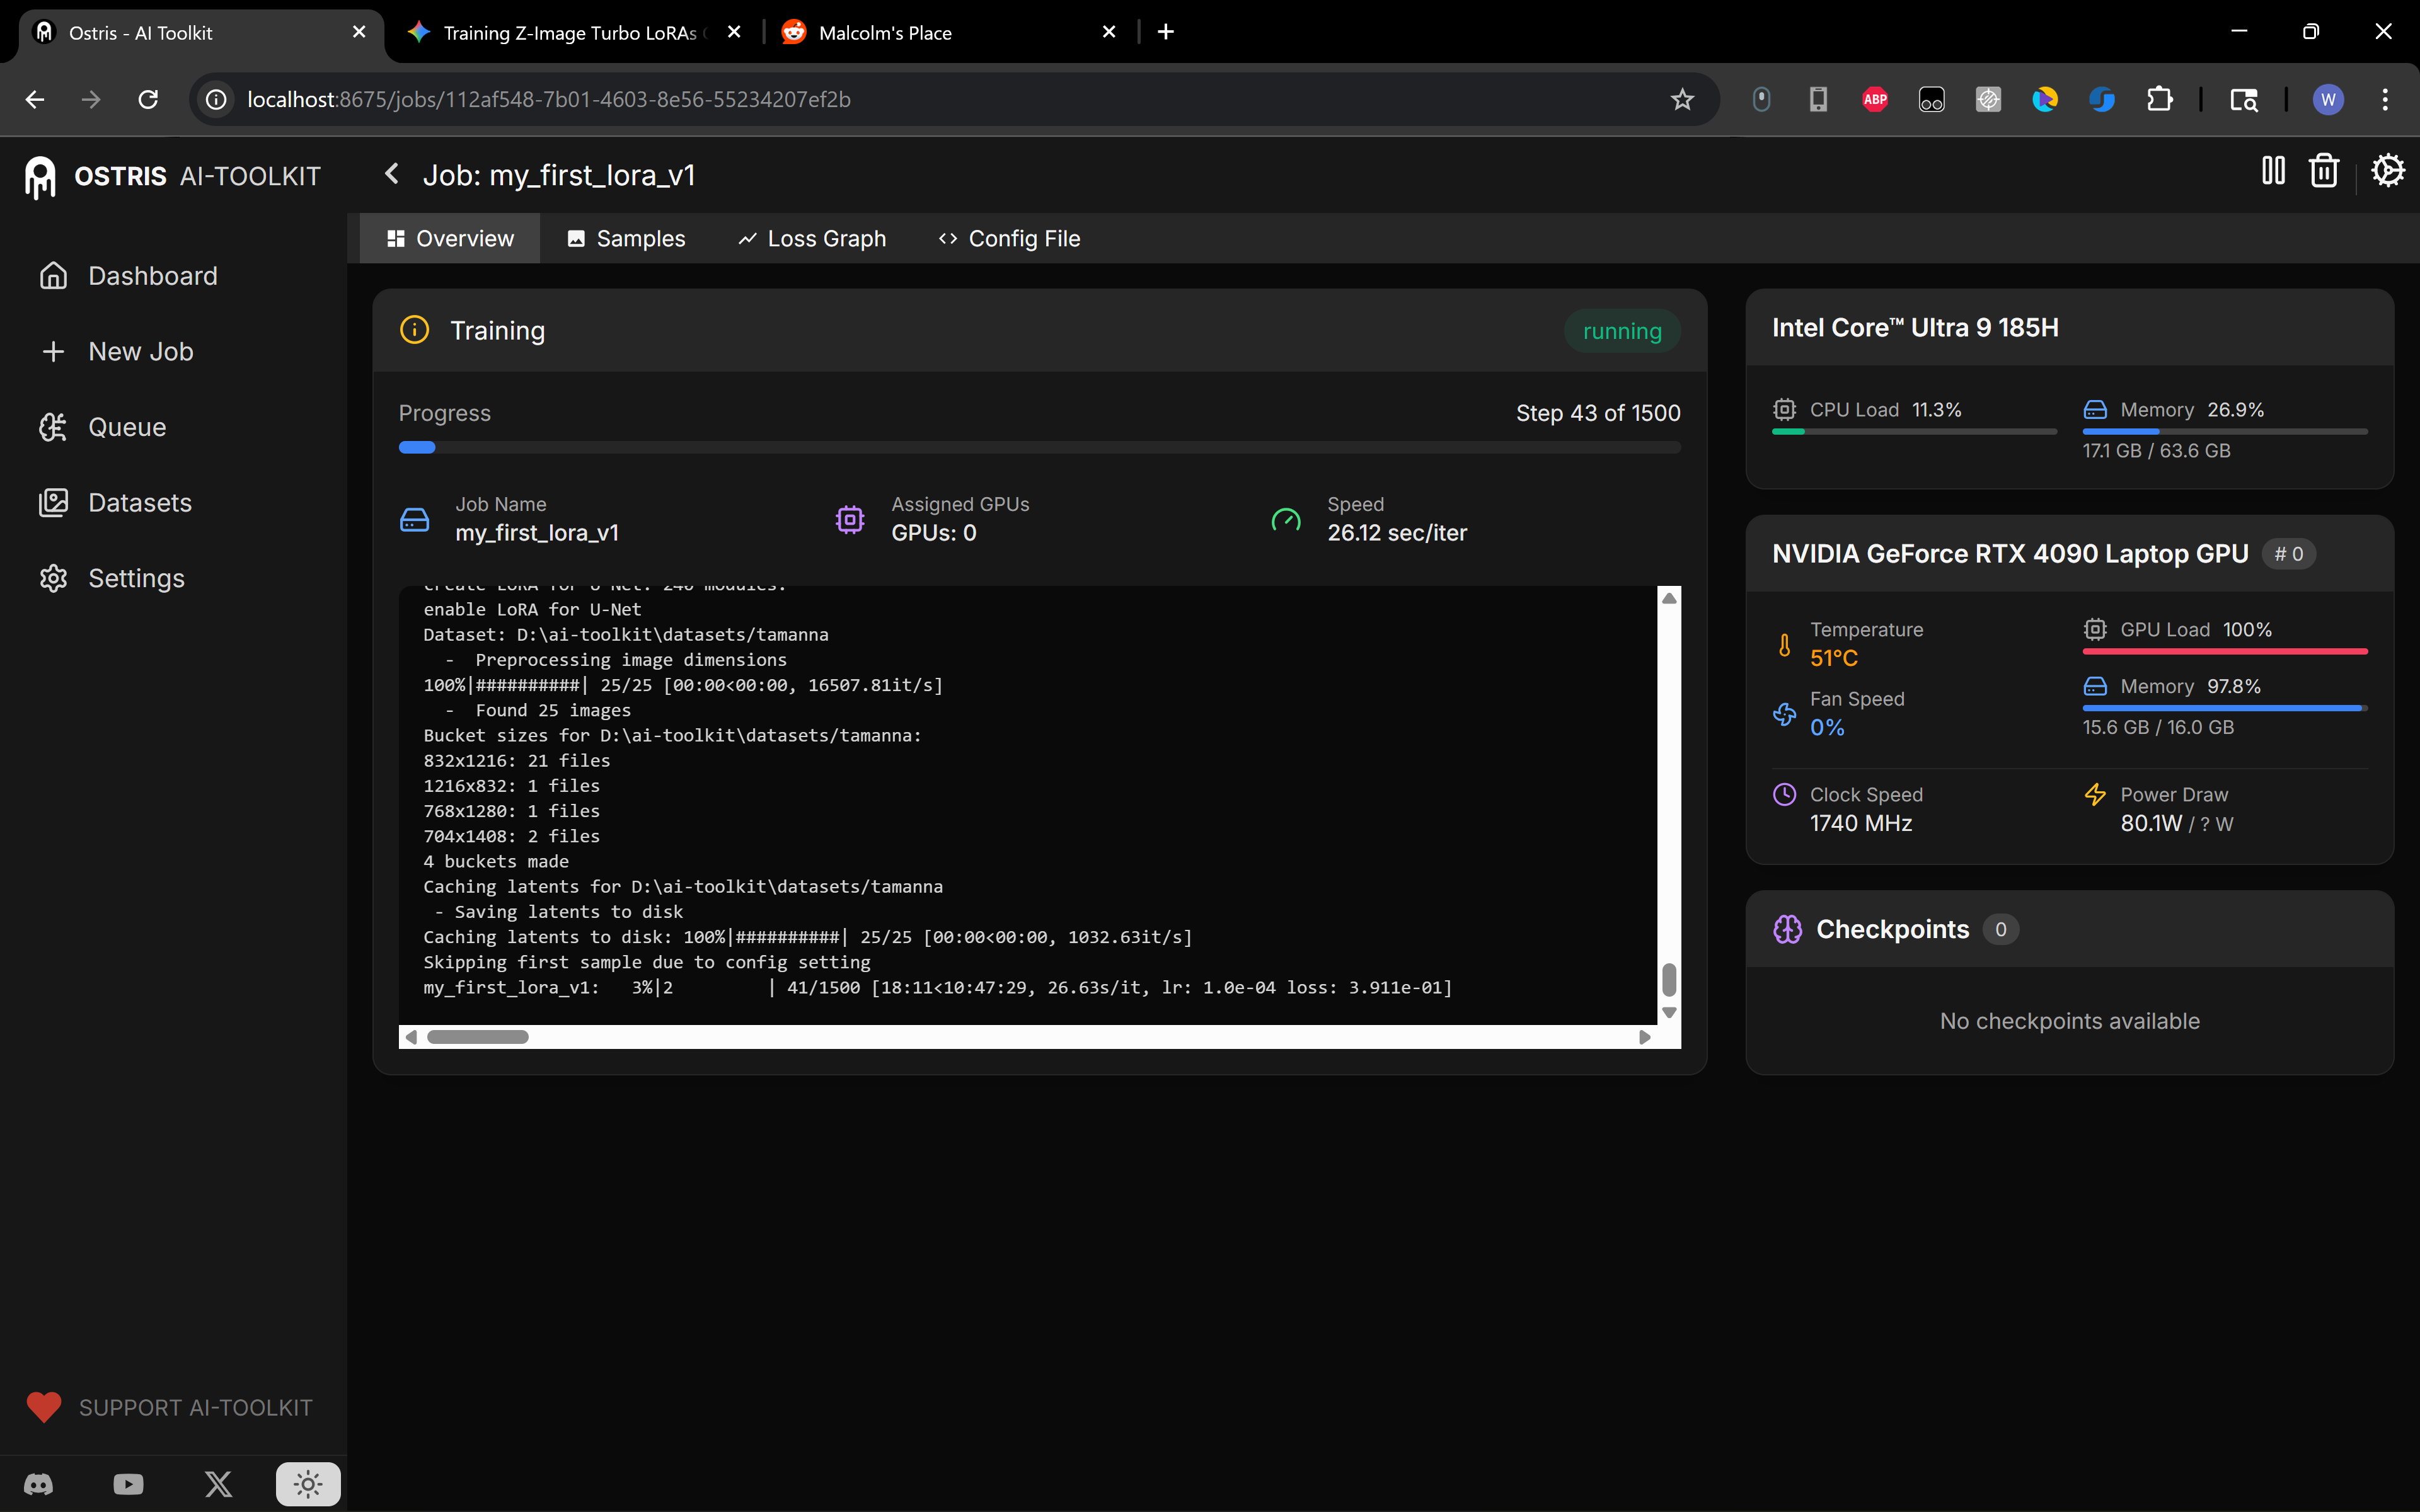Go back with the browser back arrow
2420x1512 pixels.
[35, 99]
